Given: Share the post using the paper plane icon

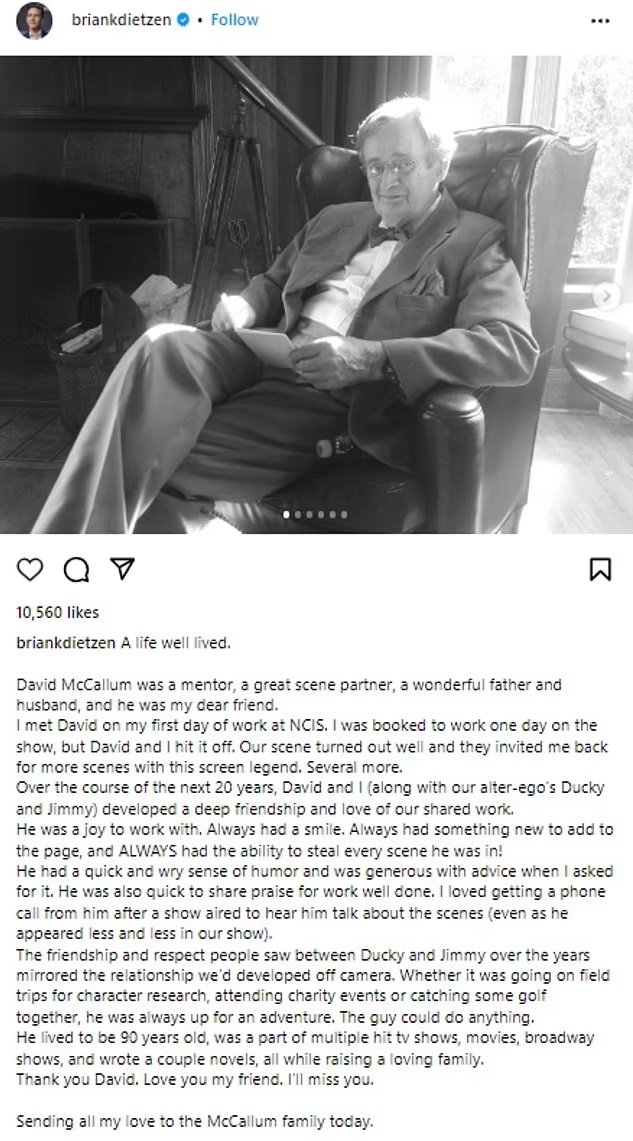Looking at the screenshot, I should 122,569.
